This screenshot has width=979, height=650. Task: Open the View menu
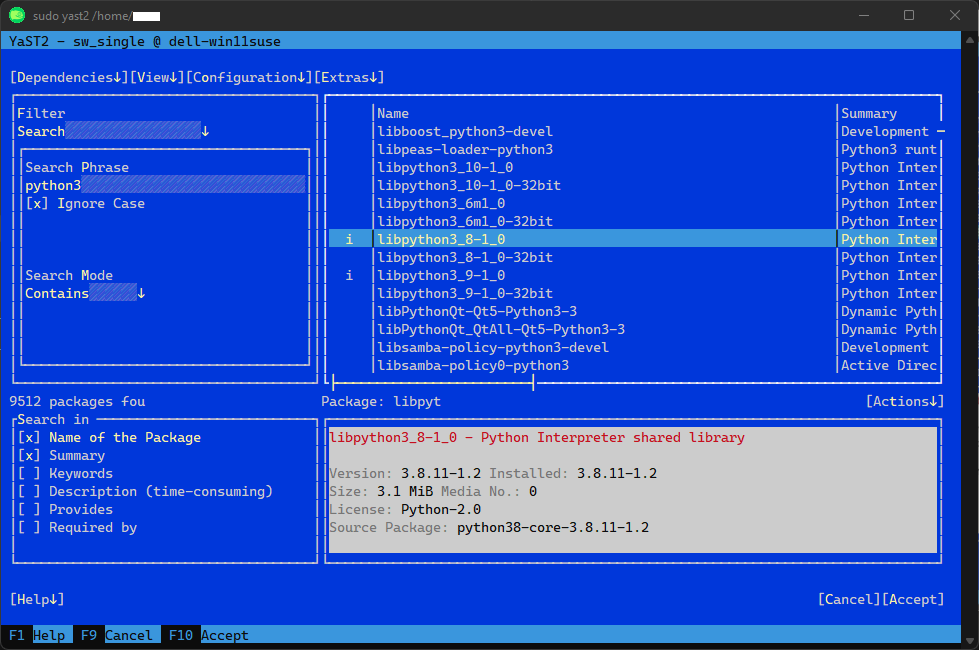pyautogui.click(x=157, y=77)
